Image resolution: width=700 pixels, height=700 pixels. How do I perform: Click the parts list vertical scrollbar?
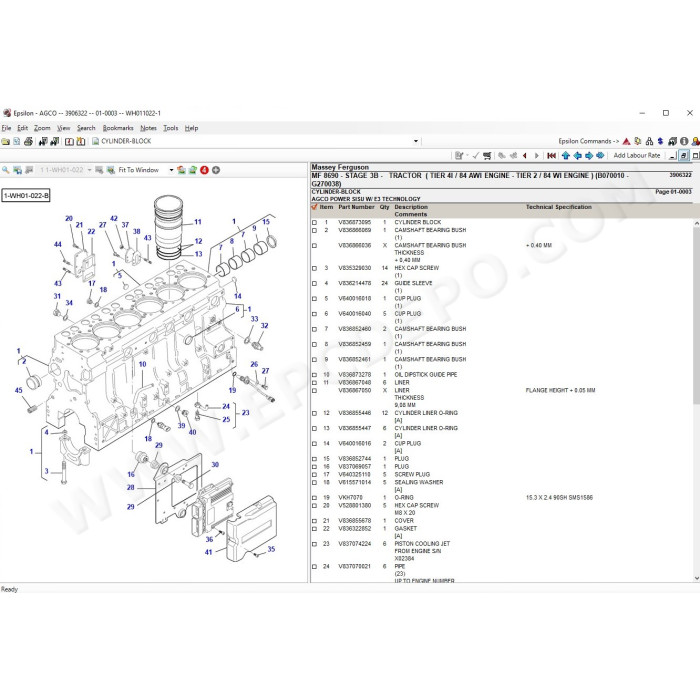pyautogui.click(x=696, y=400)
